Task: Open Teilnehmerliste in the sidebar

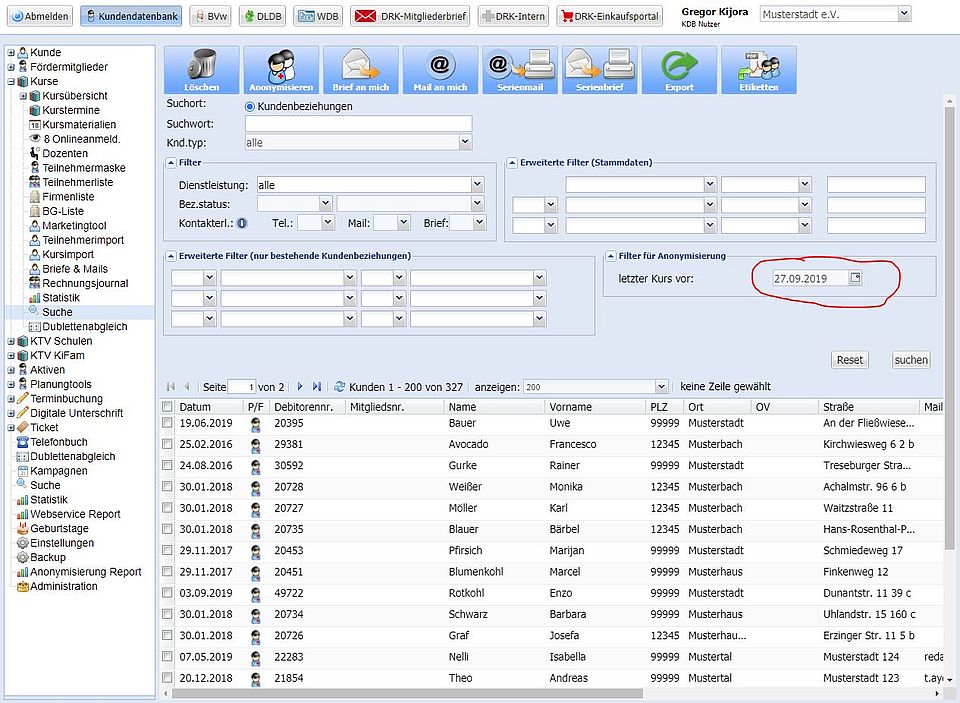Action: pos(77,182)
